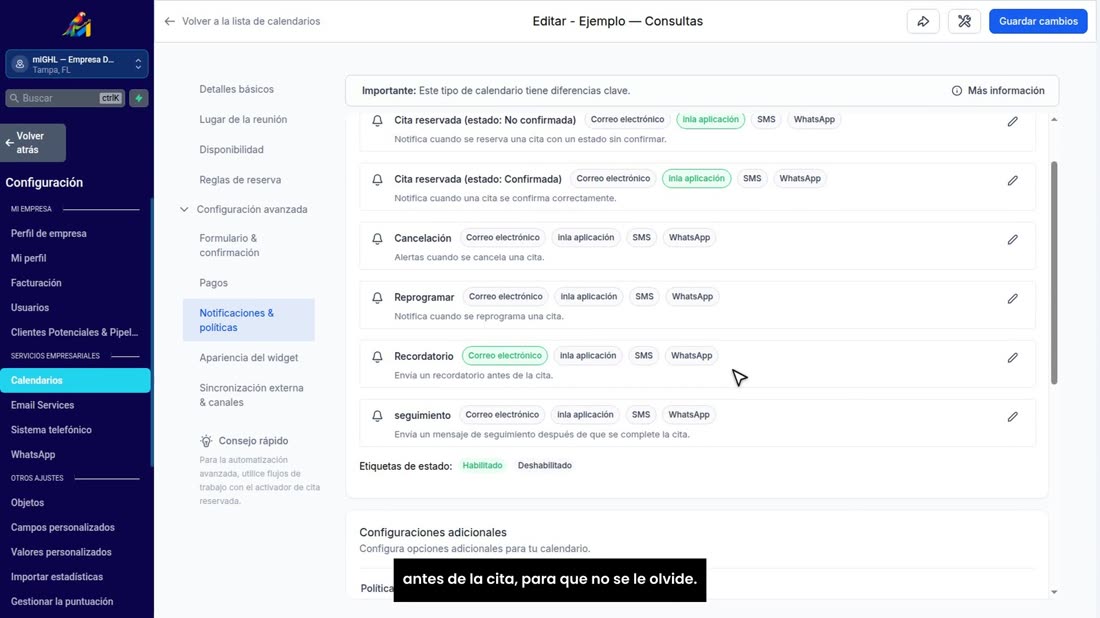Image resolution: width=1100 pixels, height=618 pixels.
Task: Edit the Recordatorio notification with pencil icon
Action: click(x=1012, y=358)
